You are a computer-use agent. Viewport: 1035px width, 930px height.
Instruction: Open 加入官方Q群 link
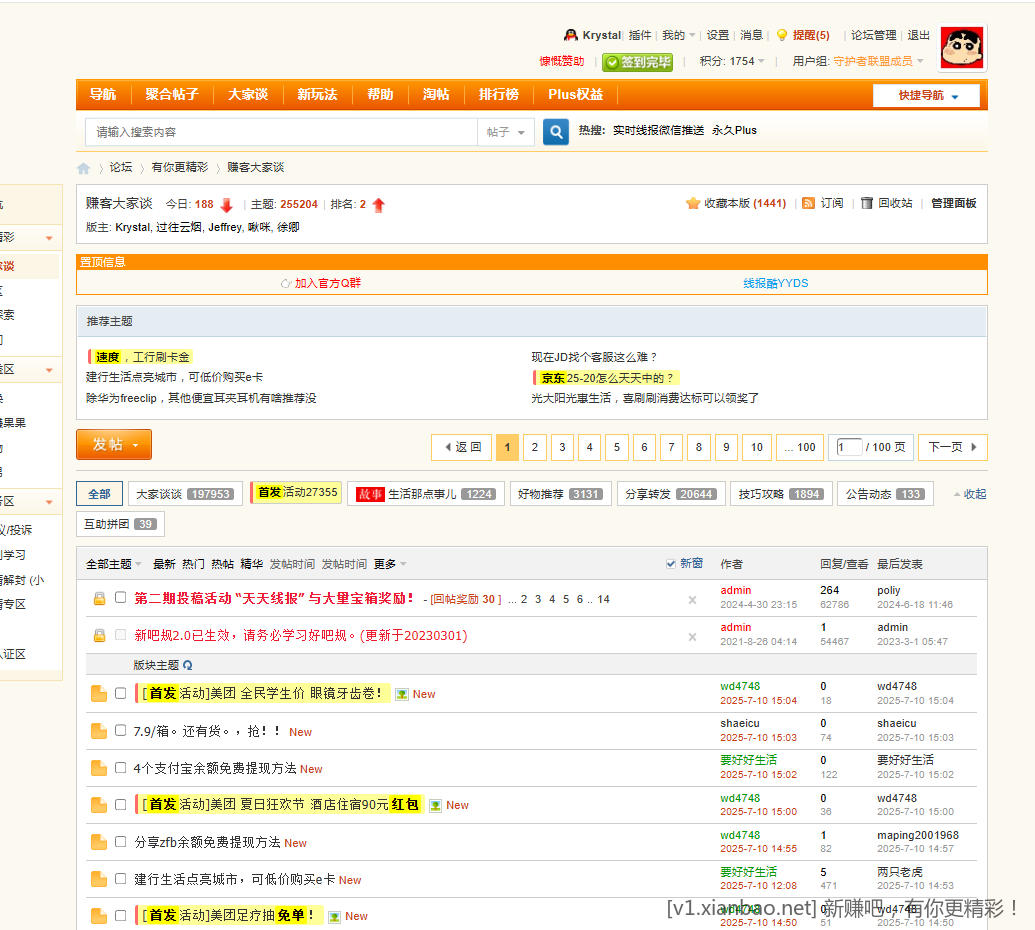(x=327, y=283)
